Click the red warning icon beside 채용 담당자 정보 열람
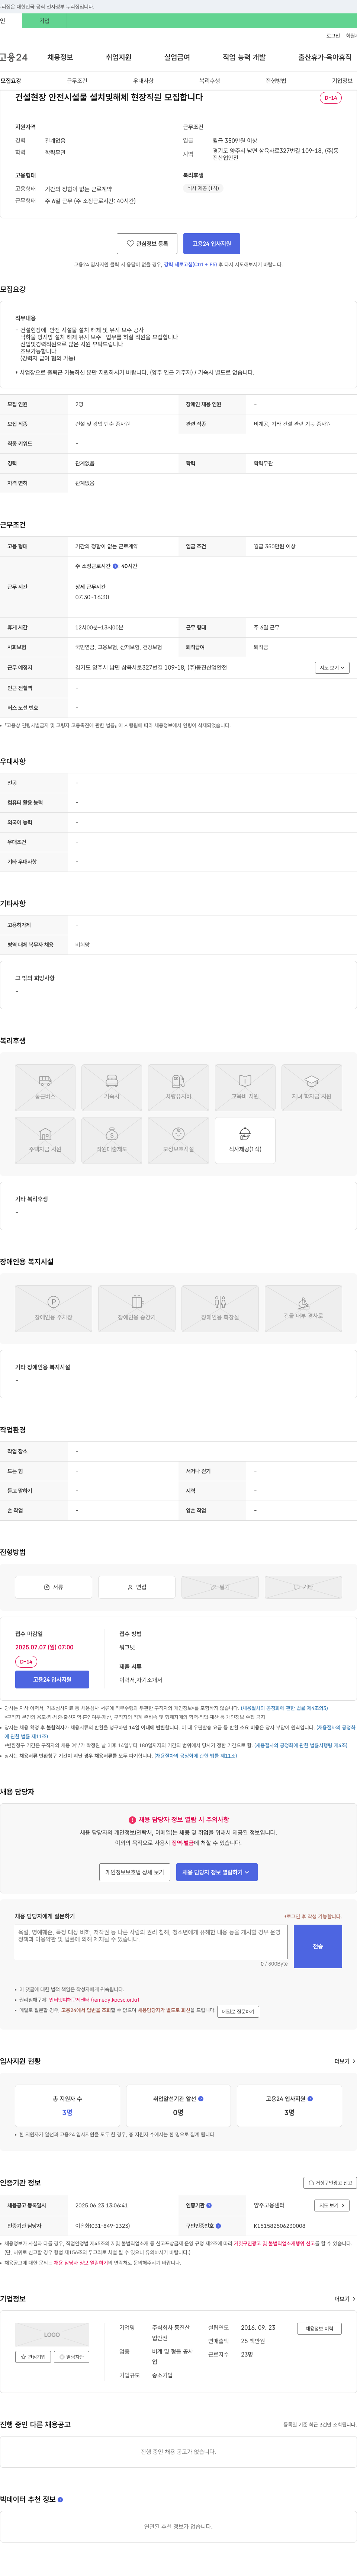 click(132, 1820)
